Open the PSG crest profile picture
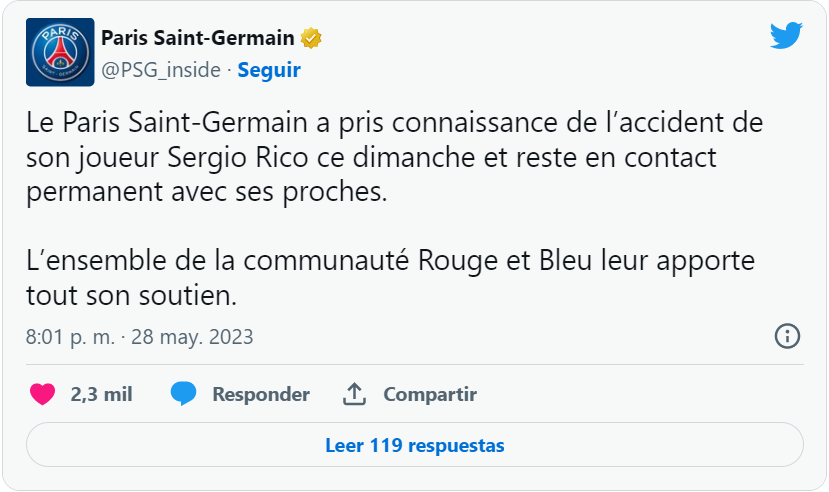The width and height of the screenshot is (829, 492). [x=60, y=52]
